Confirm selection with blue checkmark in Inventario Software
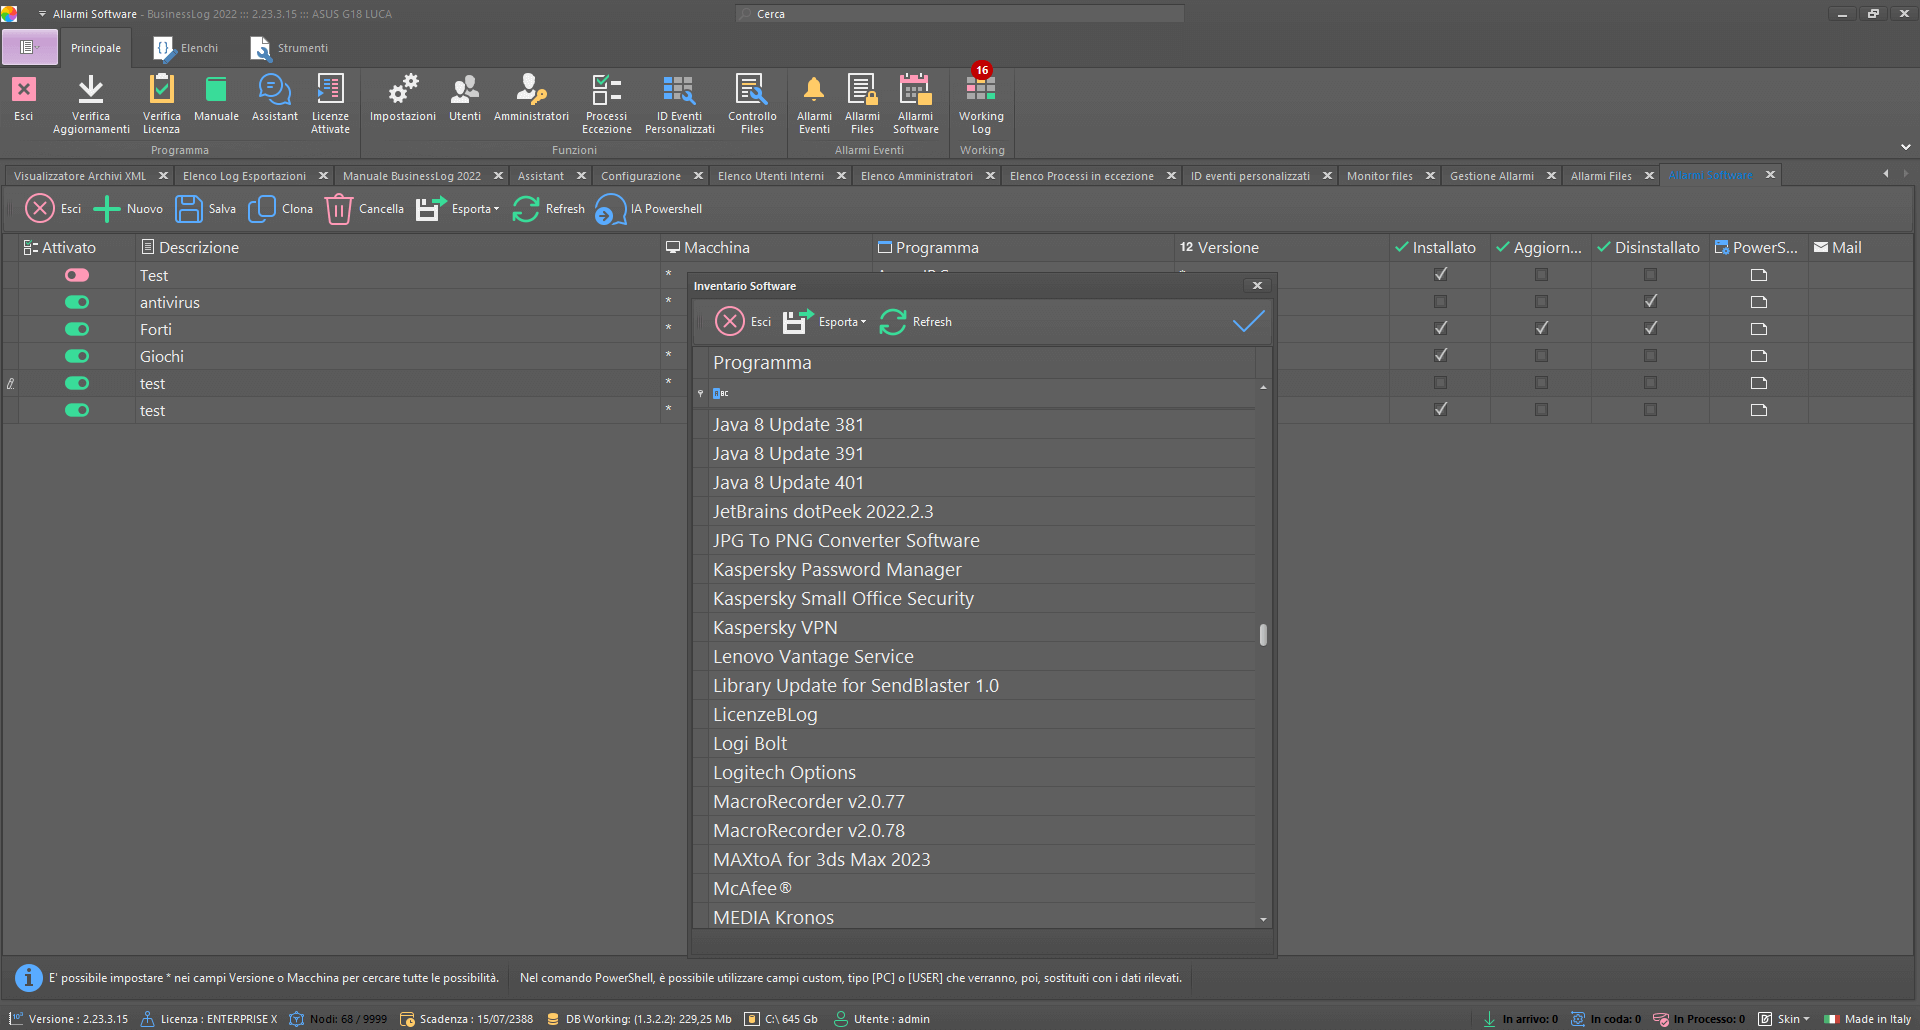The width and height of the screenshot is (1920, 1030). [x=1248, y=322]
